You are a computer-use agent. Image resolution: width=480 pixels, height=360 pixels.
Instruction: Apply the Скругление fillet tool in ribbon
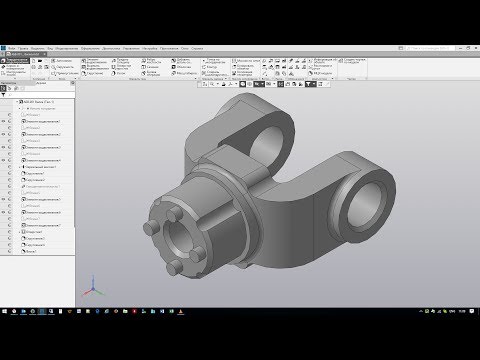click(x=93, y=73)
